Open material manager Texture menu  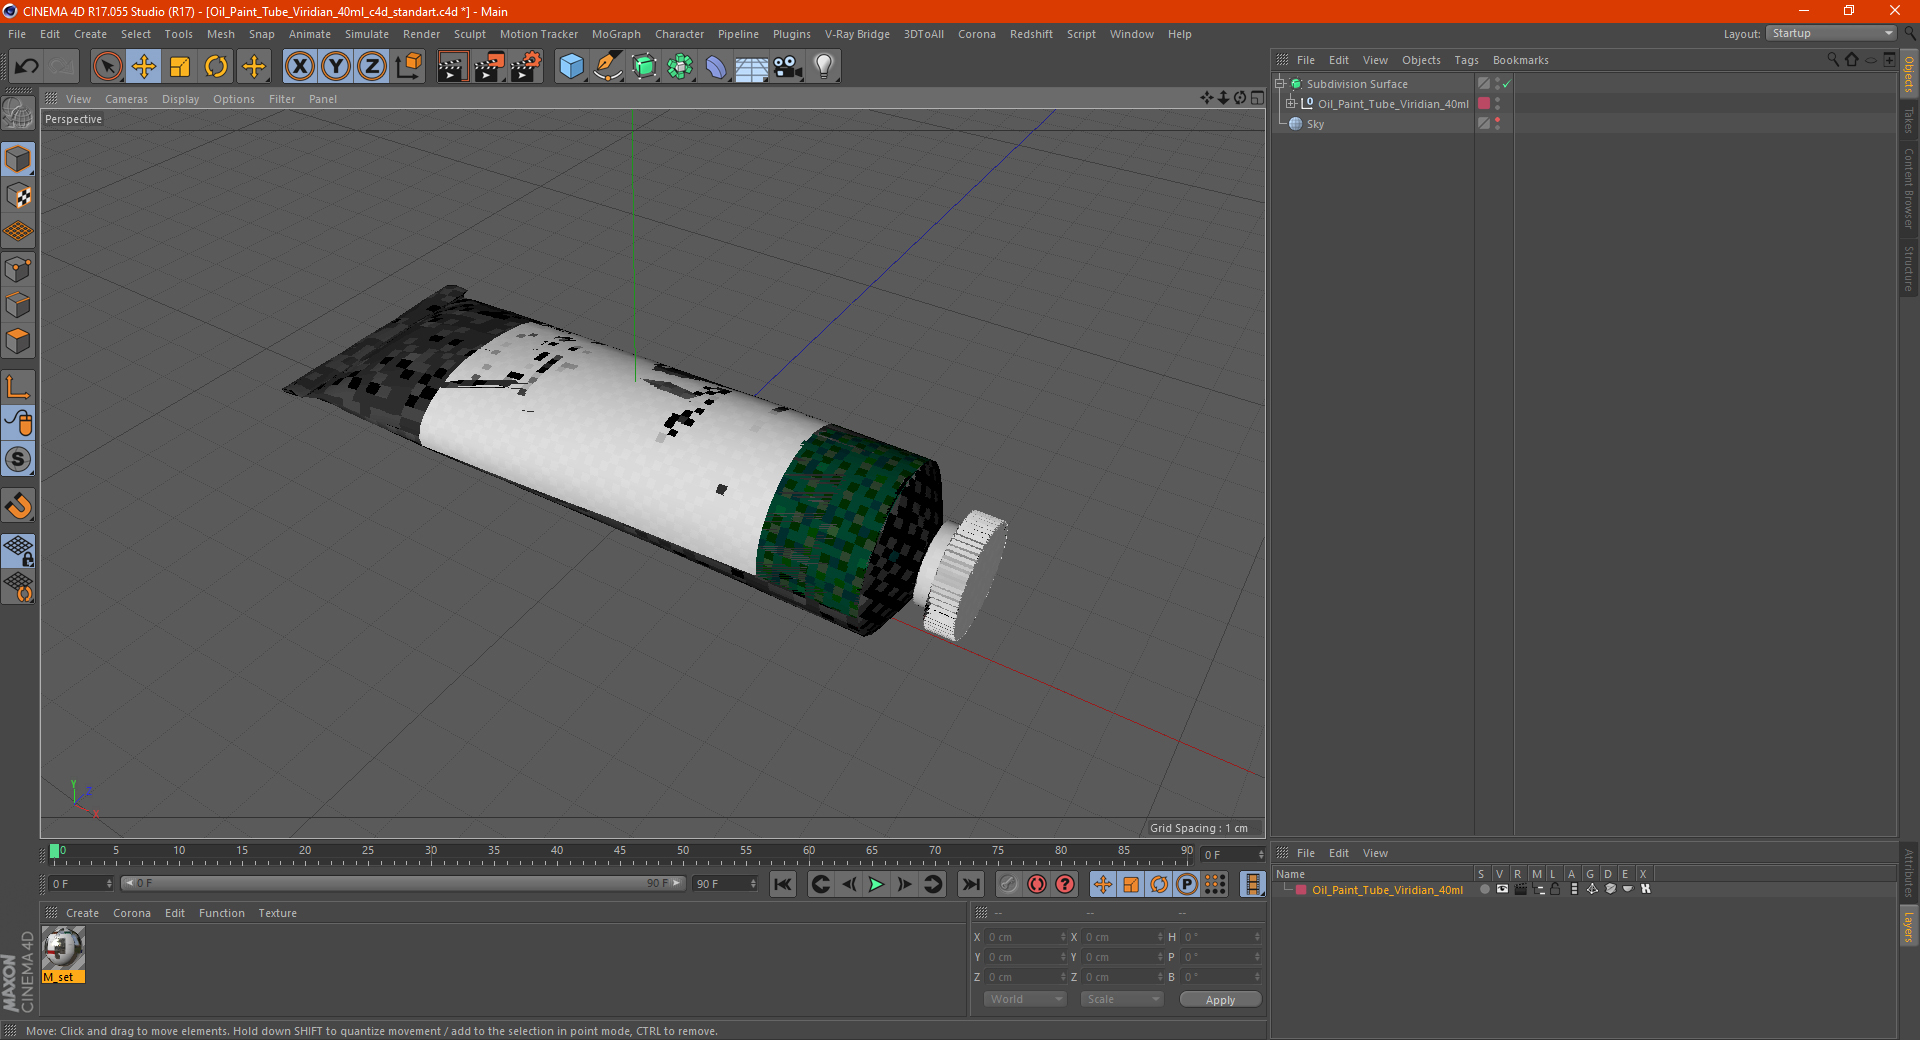[277, 913]
